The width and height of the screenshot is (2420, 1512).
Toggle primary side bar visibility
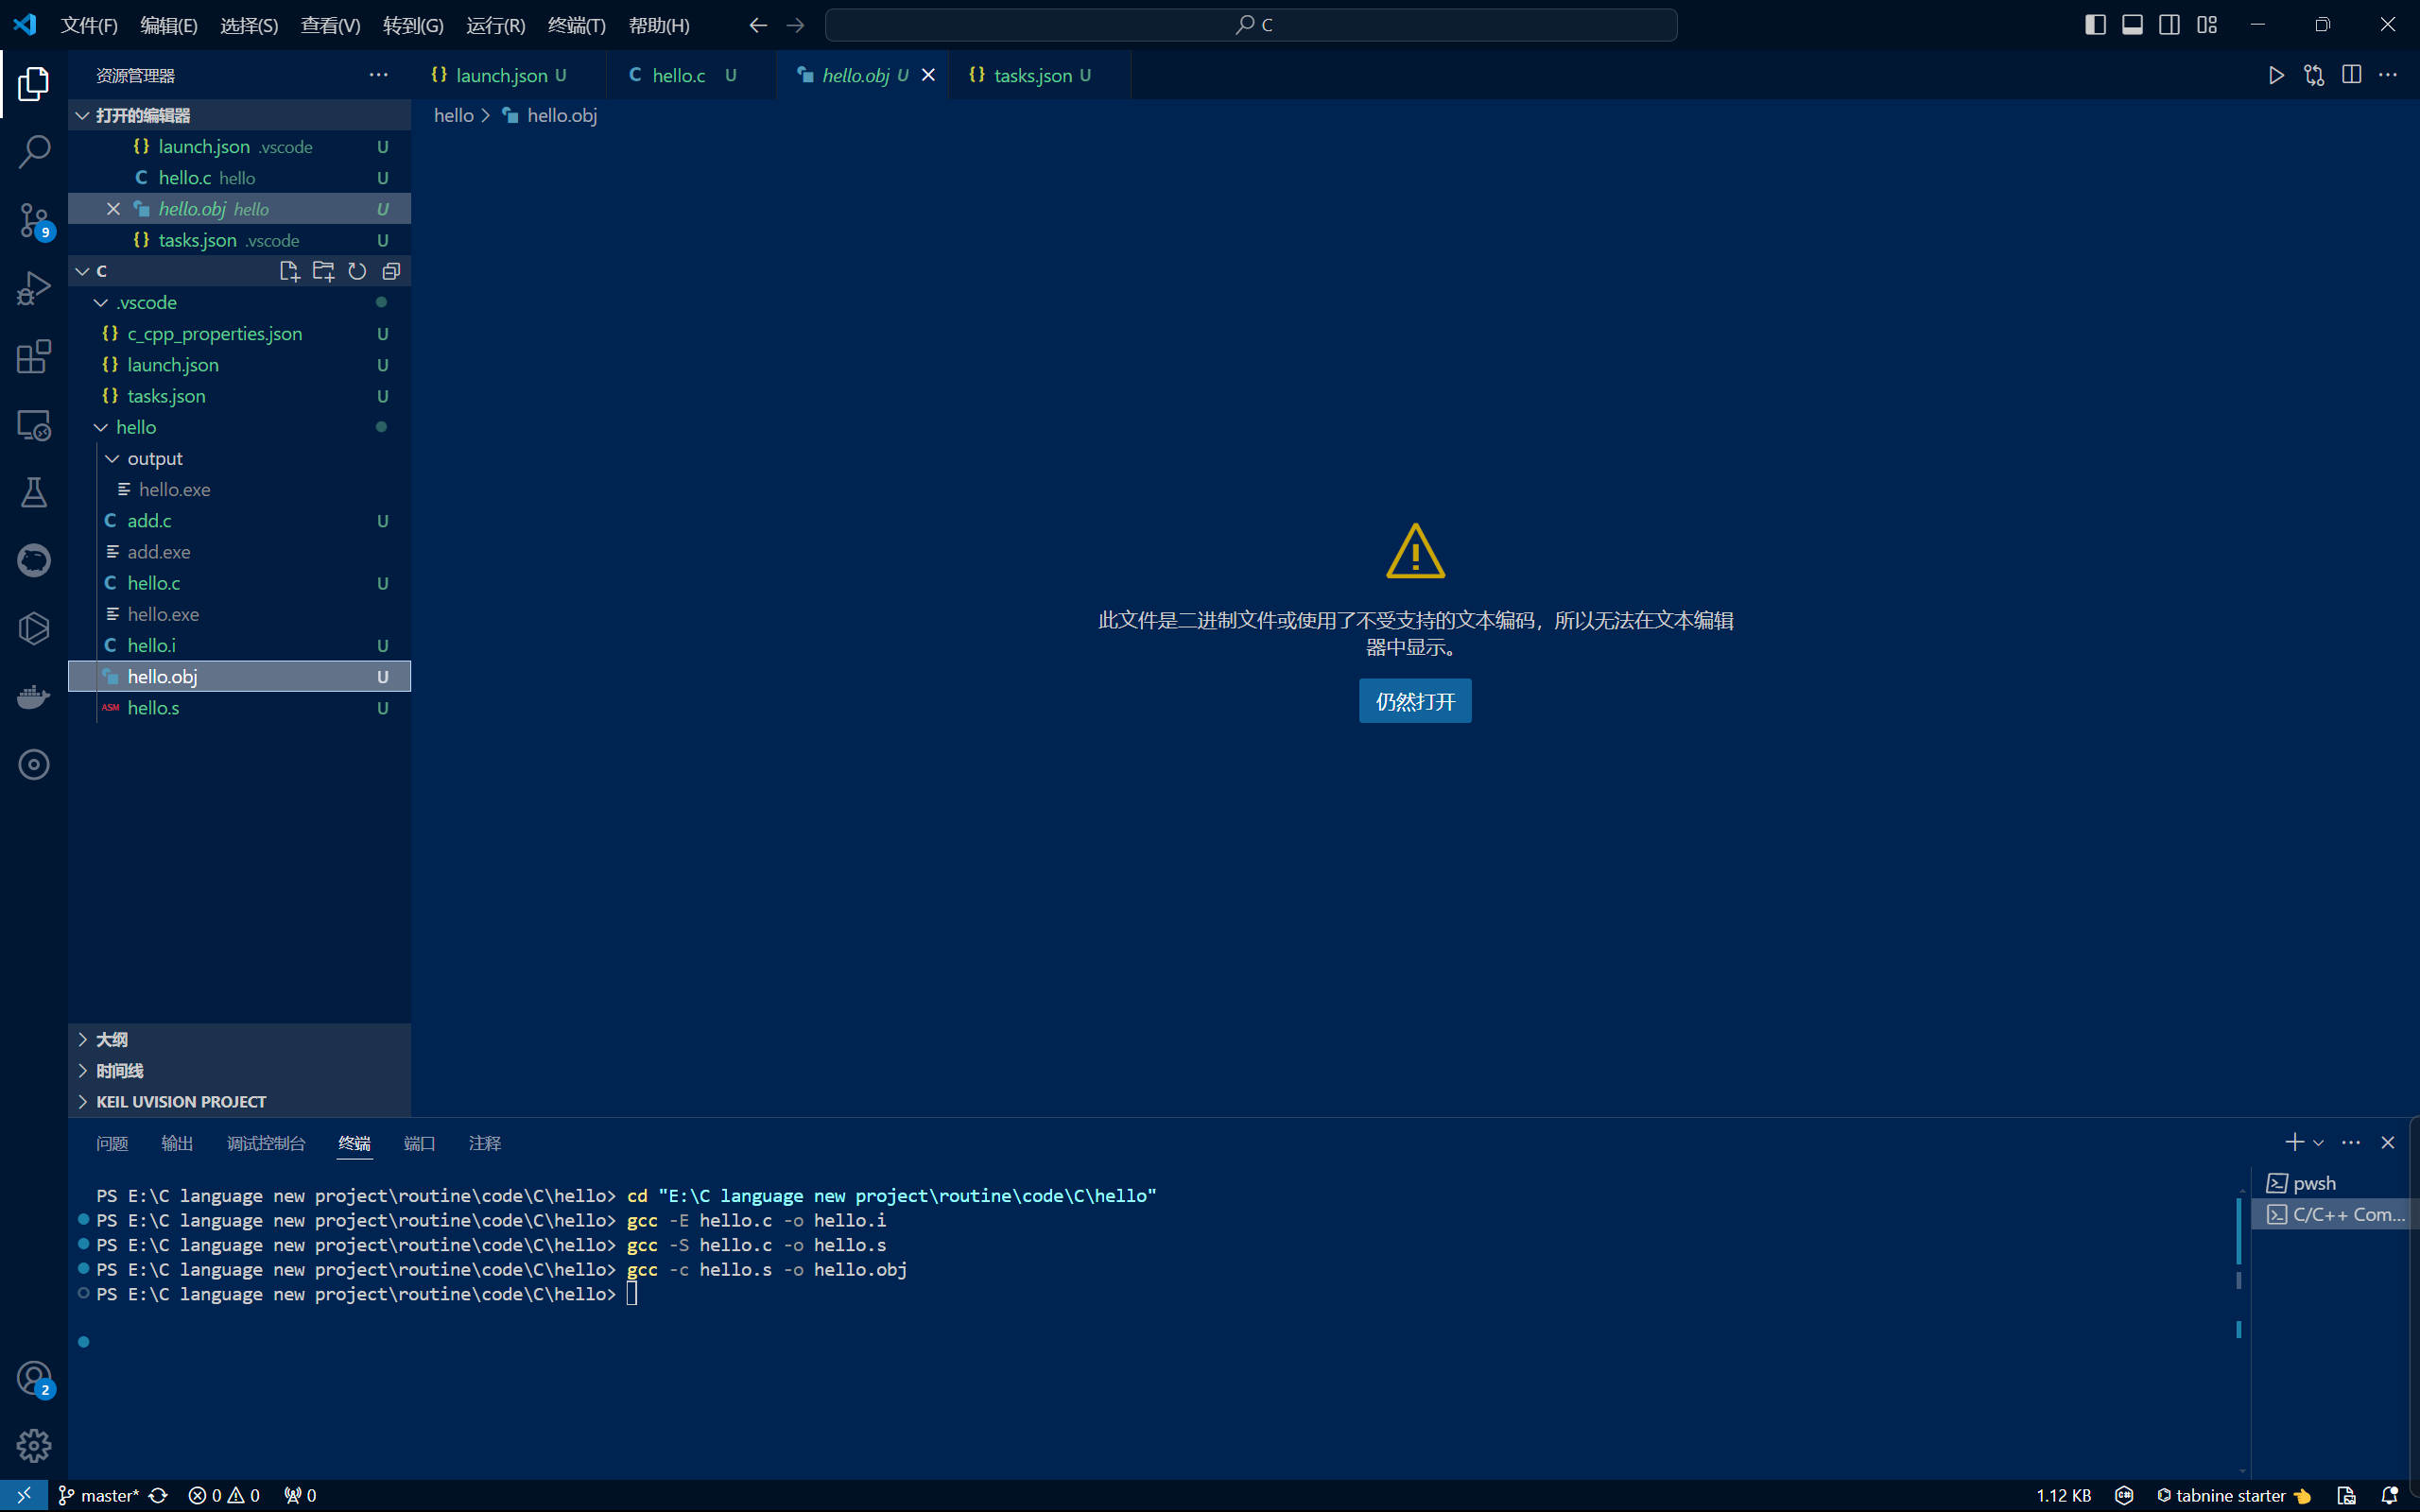coord(2095,25)
